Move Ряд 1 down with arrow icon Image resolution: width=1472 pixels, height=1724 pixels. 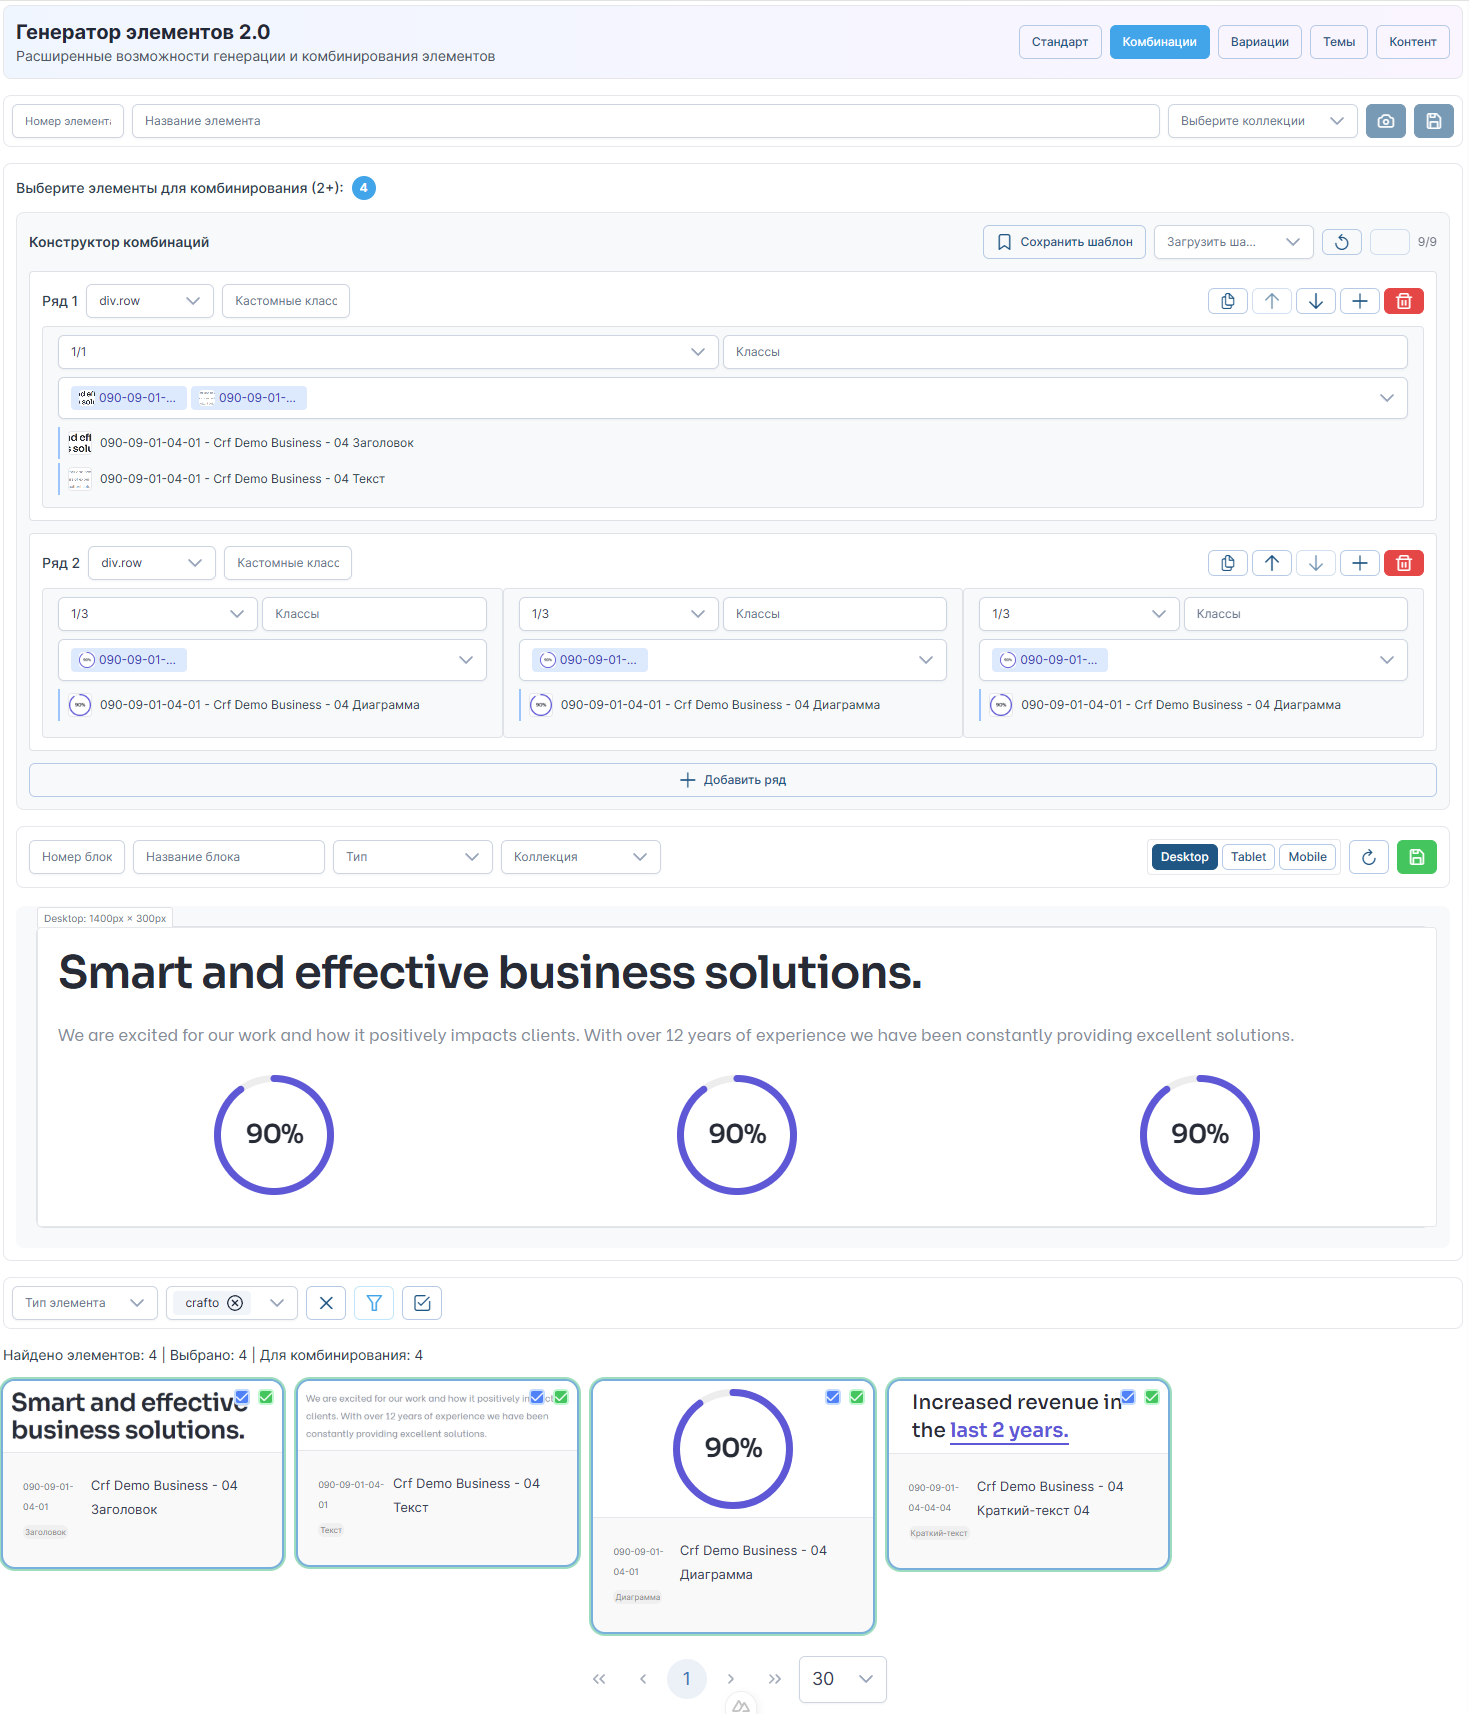pos(1316,301)
